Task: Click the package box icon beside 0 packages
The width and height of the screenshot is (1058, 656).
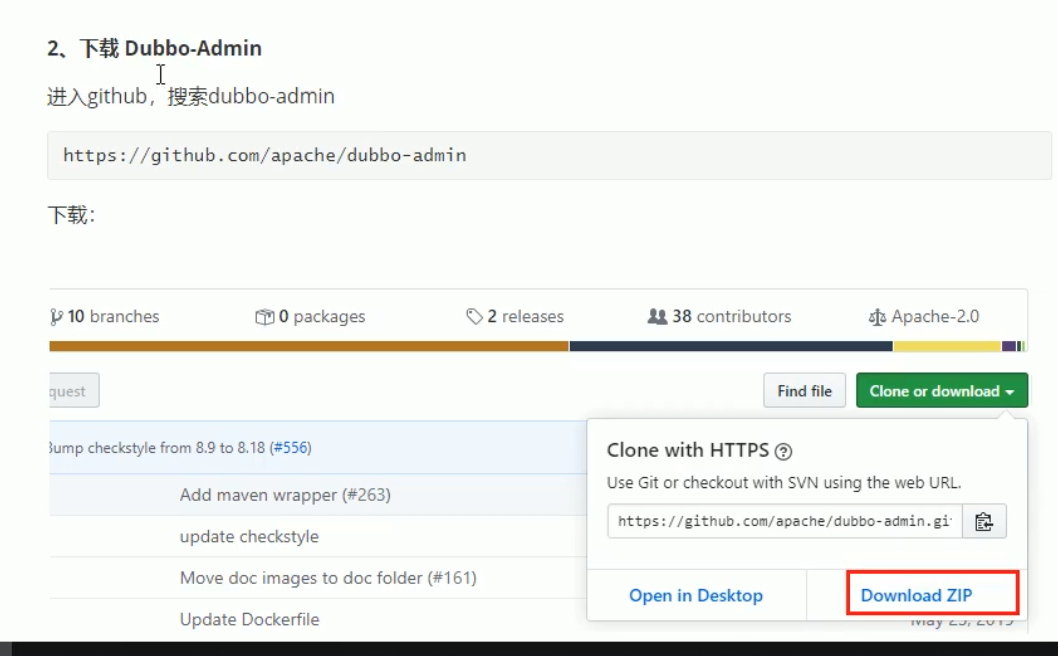Action: [264, 317]
